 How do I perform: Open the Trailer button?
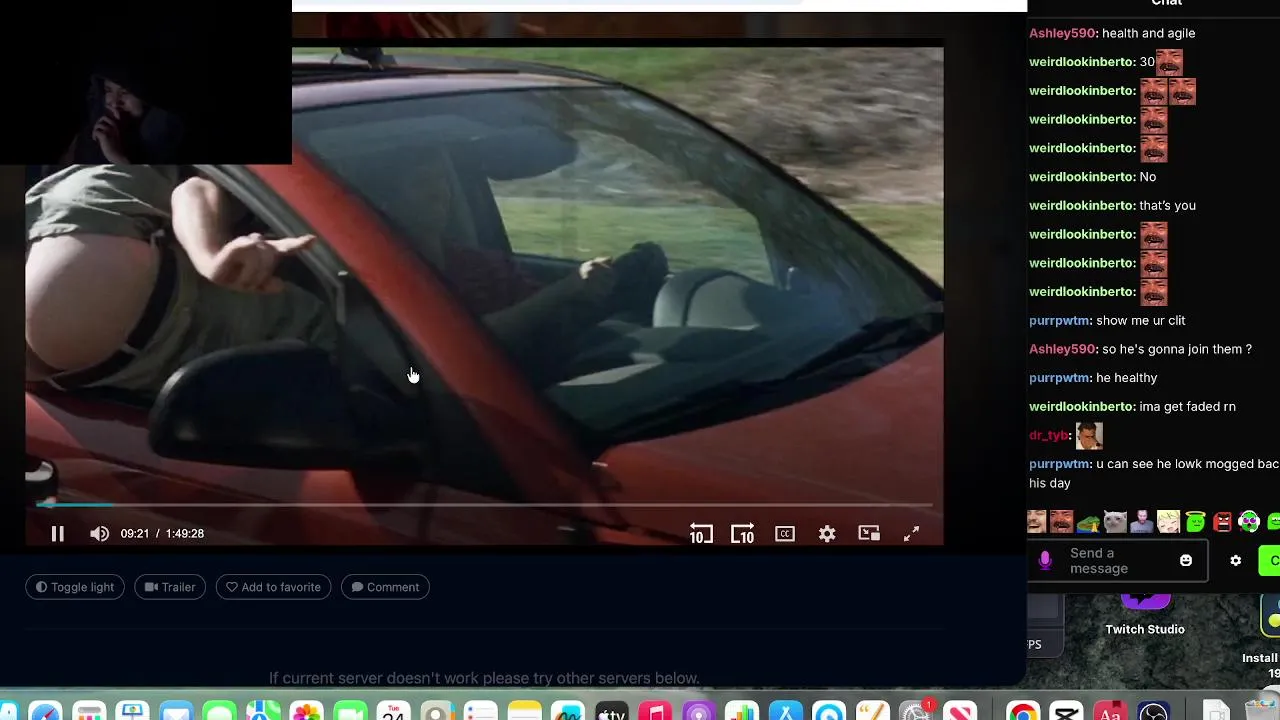coord(170,587)
